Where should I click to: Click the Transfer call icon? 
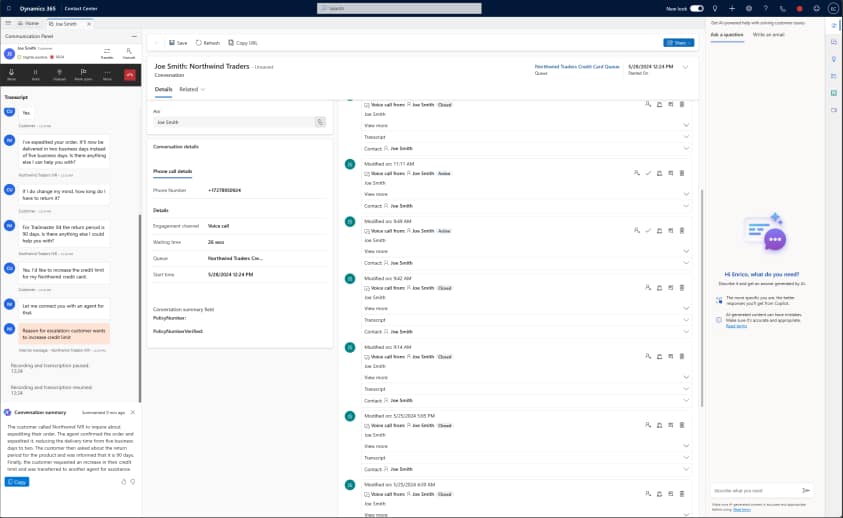(x=107, y=55)
